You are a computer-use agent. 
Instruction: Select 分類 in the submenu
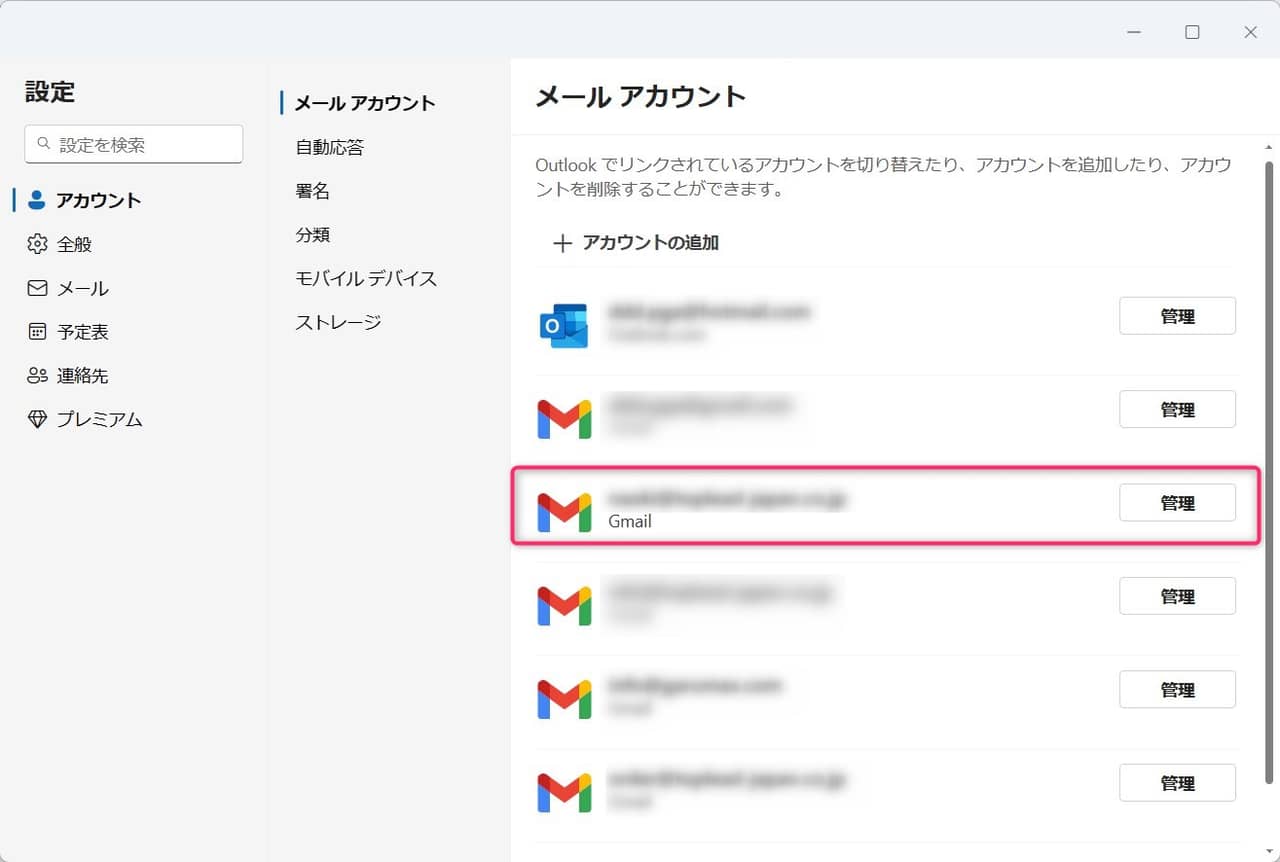(312, 235)
